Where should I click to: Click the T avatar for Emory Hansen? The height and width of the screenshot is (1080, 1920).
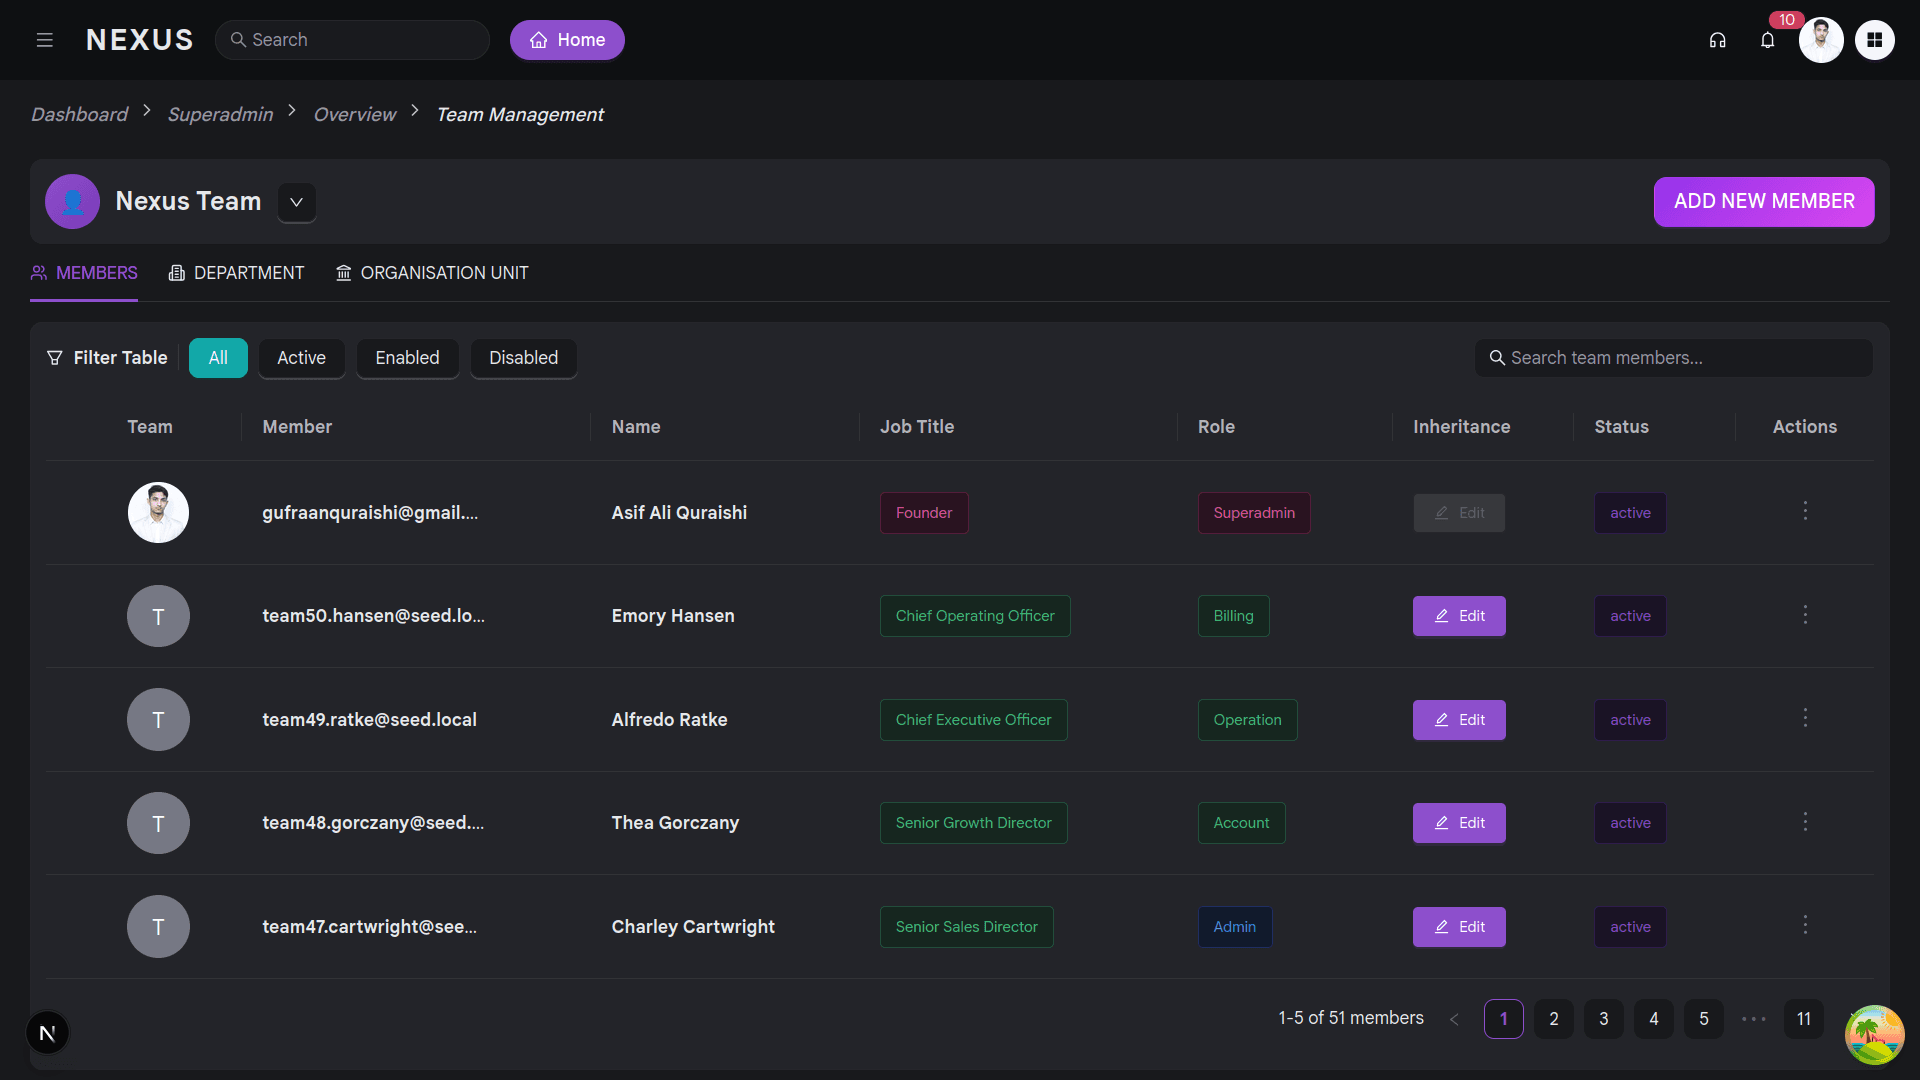click(158, 616)
